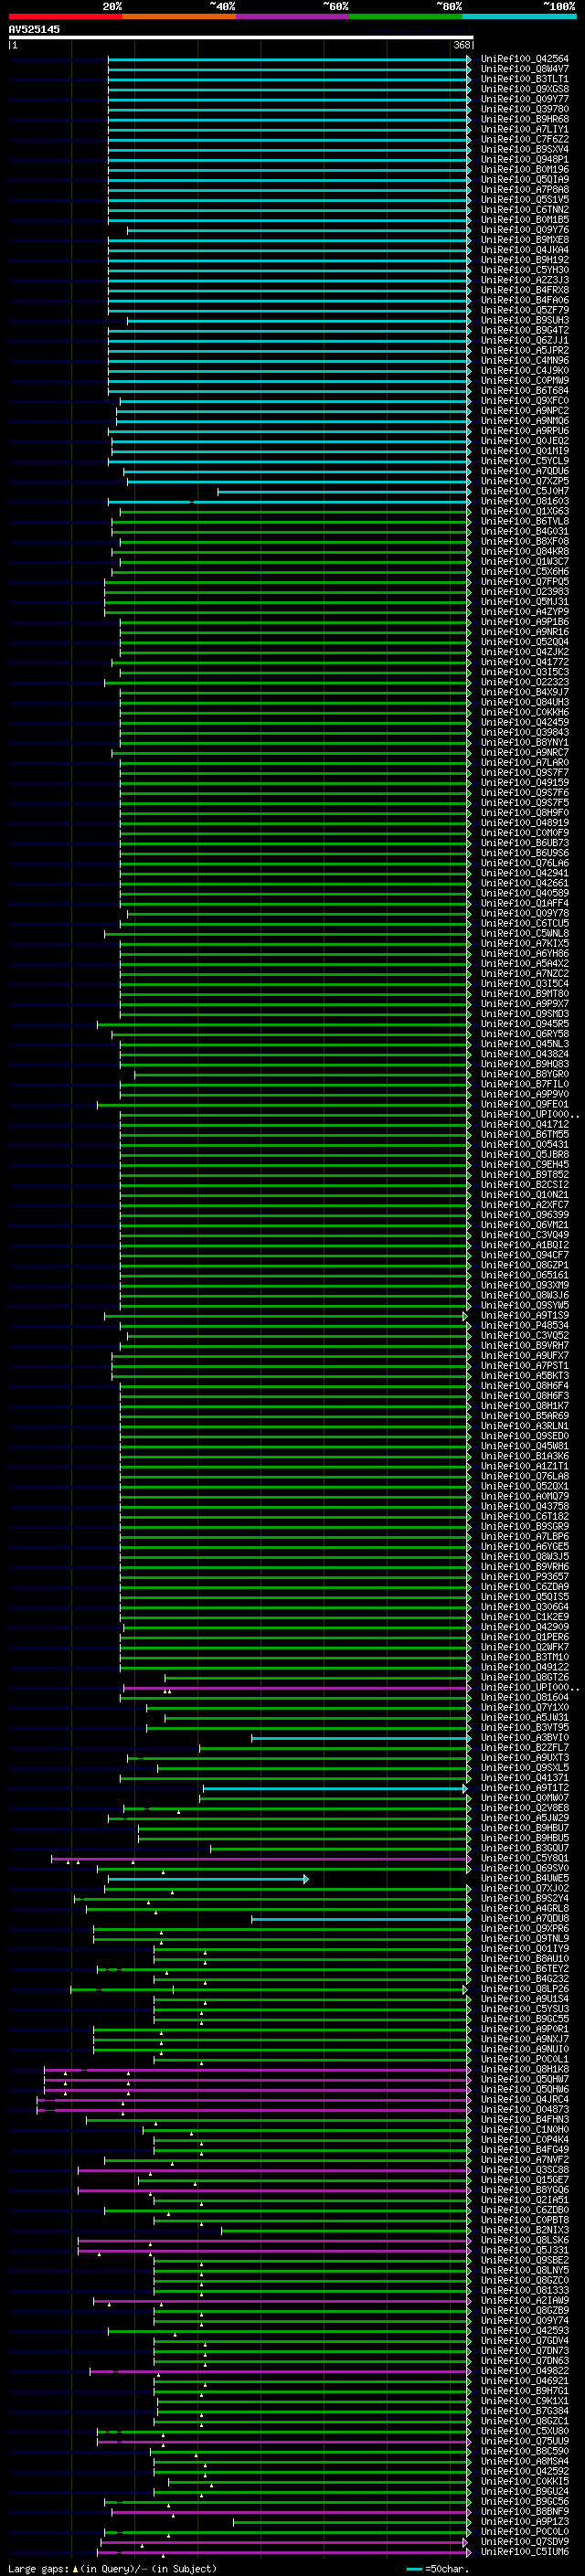The image size is (585, 2576).
Task: Open hit UniRef100_B6T684
Action: point(524,391)
